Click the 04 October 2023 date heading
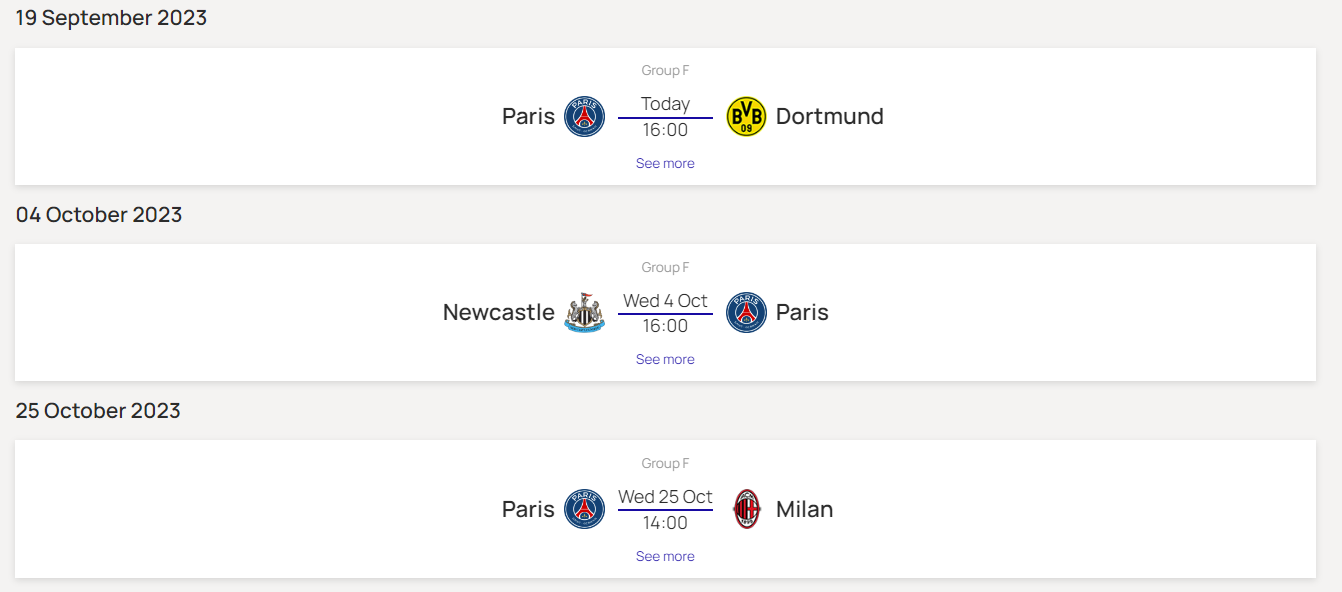 click(99, 215)
